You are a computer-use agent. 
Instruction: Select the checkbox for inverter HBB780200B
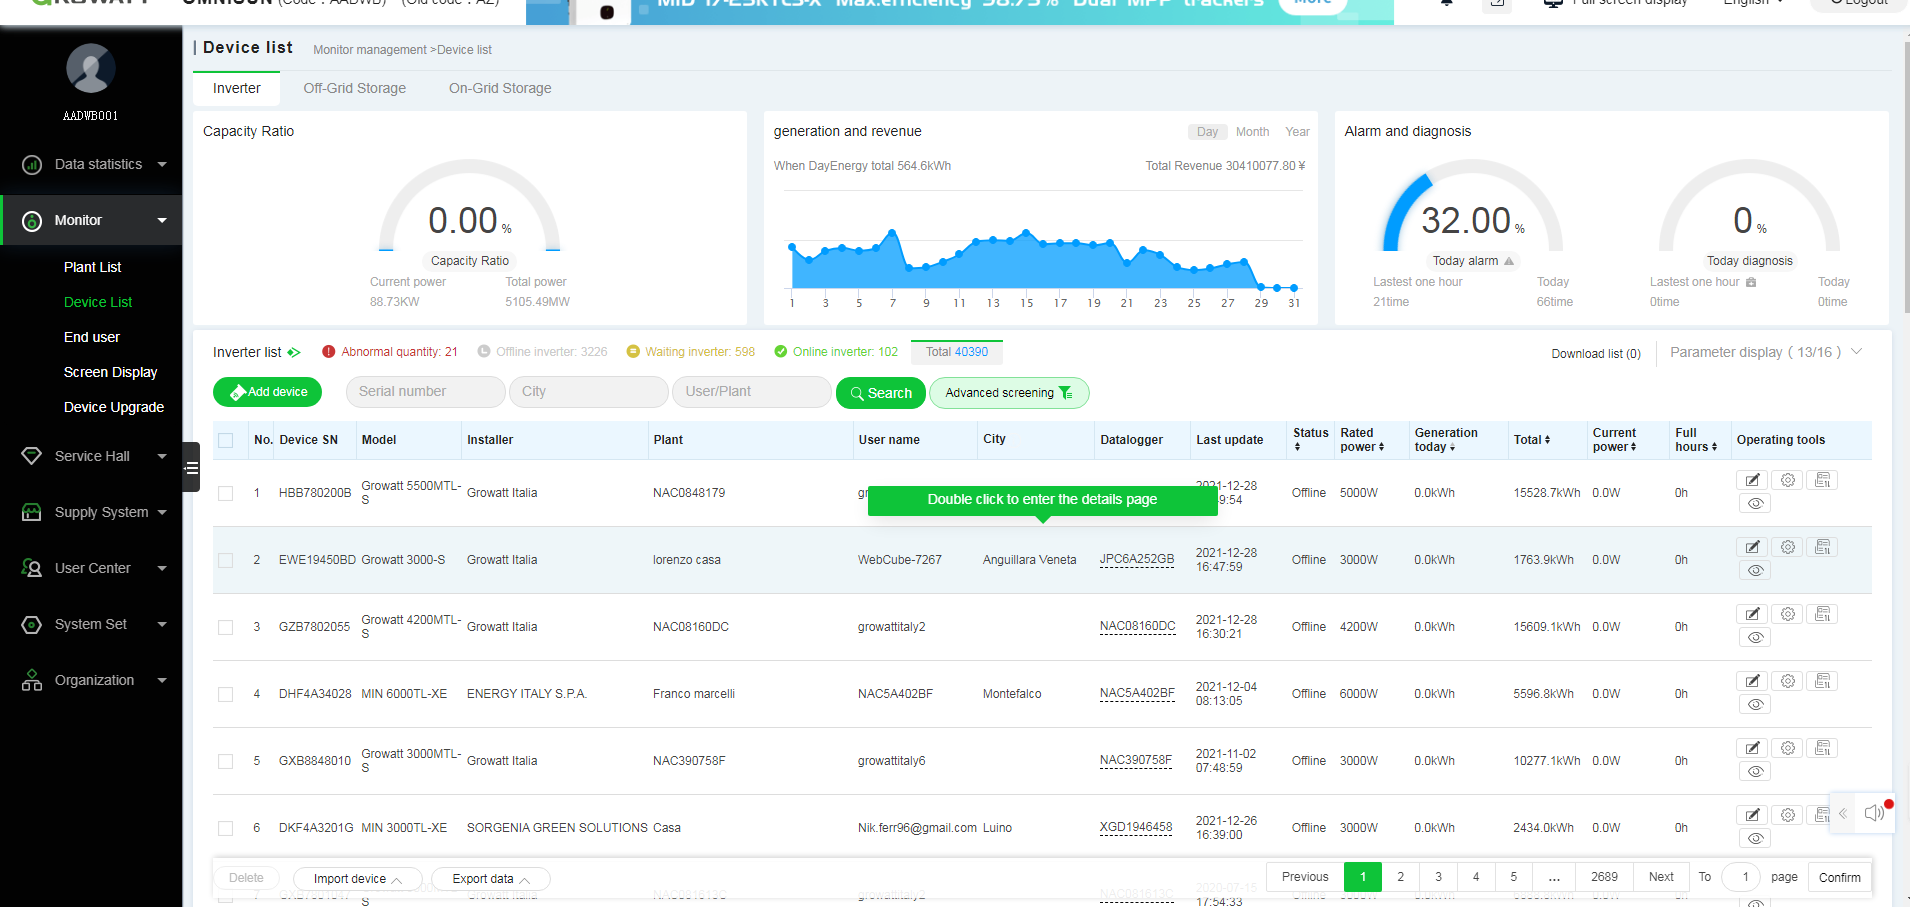tap(226, 493)
